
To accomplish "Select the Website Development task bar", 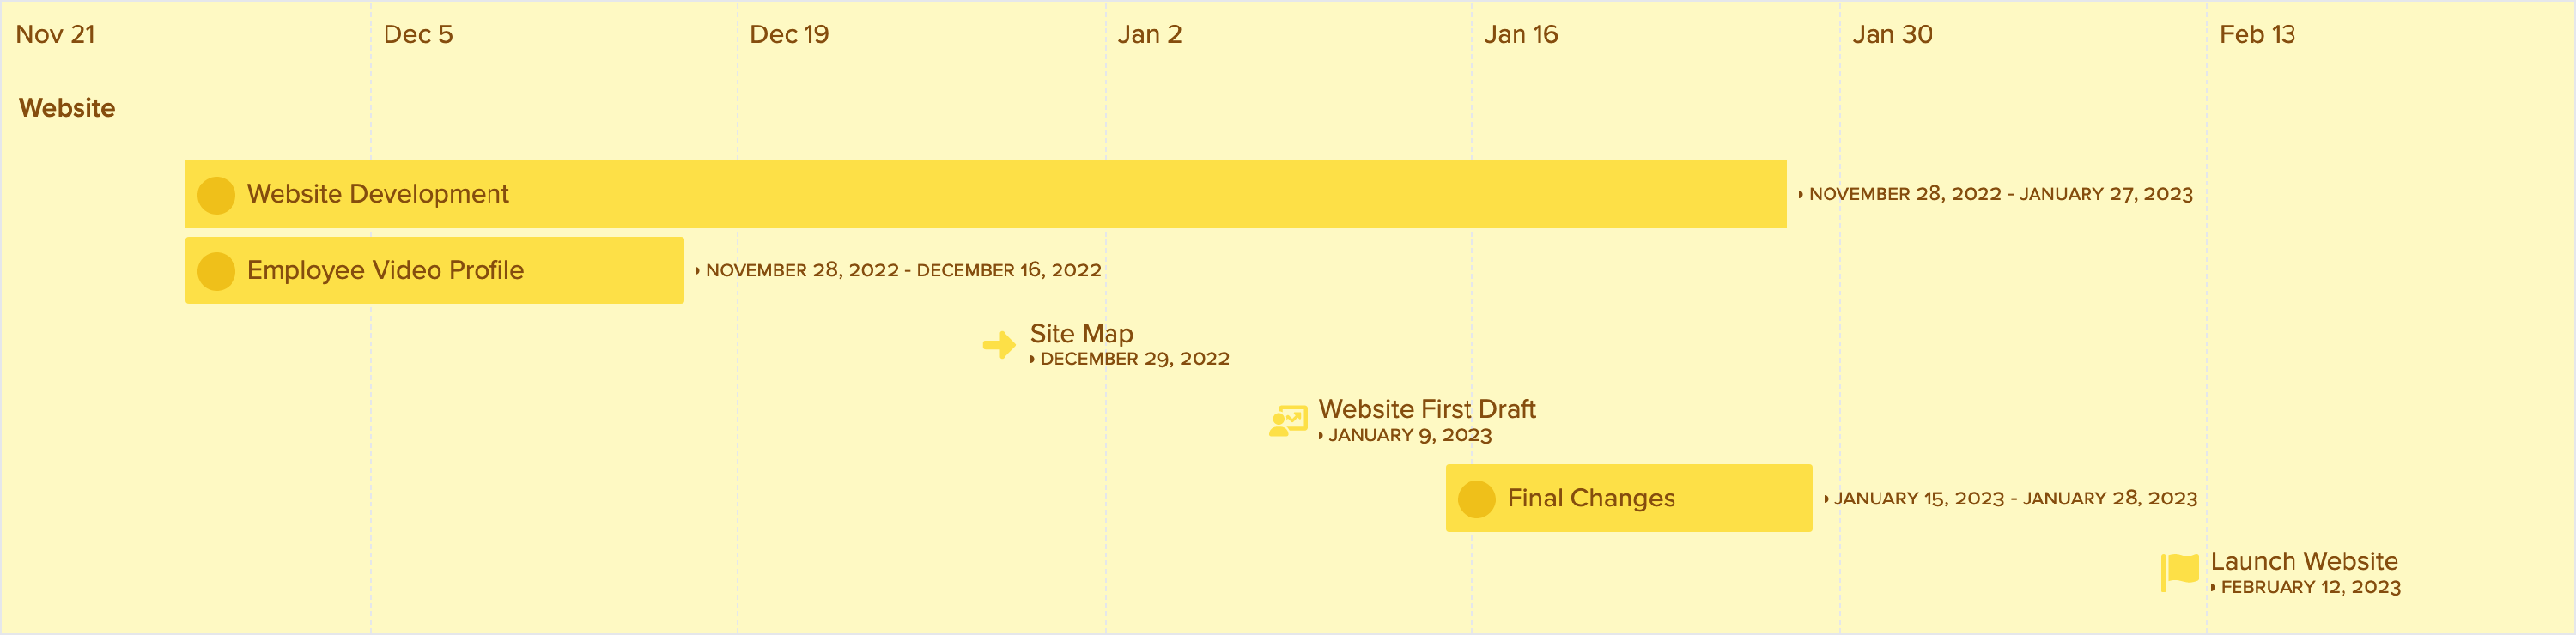I will pos(985,194).
